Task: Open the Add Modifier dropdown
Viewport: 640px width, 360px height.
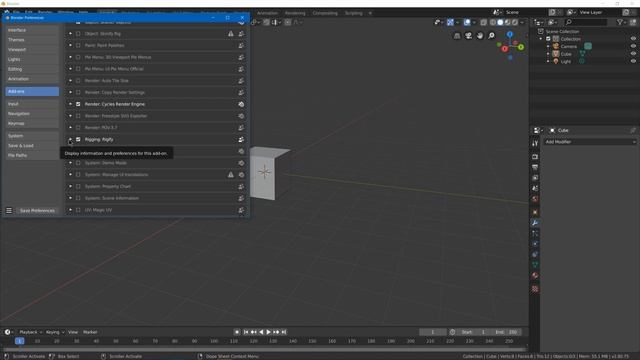Action: tap(590, 142)
